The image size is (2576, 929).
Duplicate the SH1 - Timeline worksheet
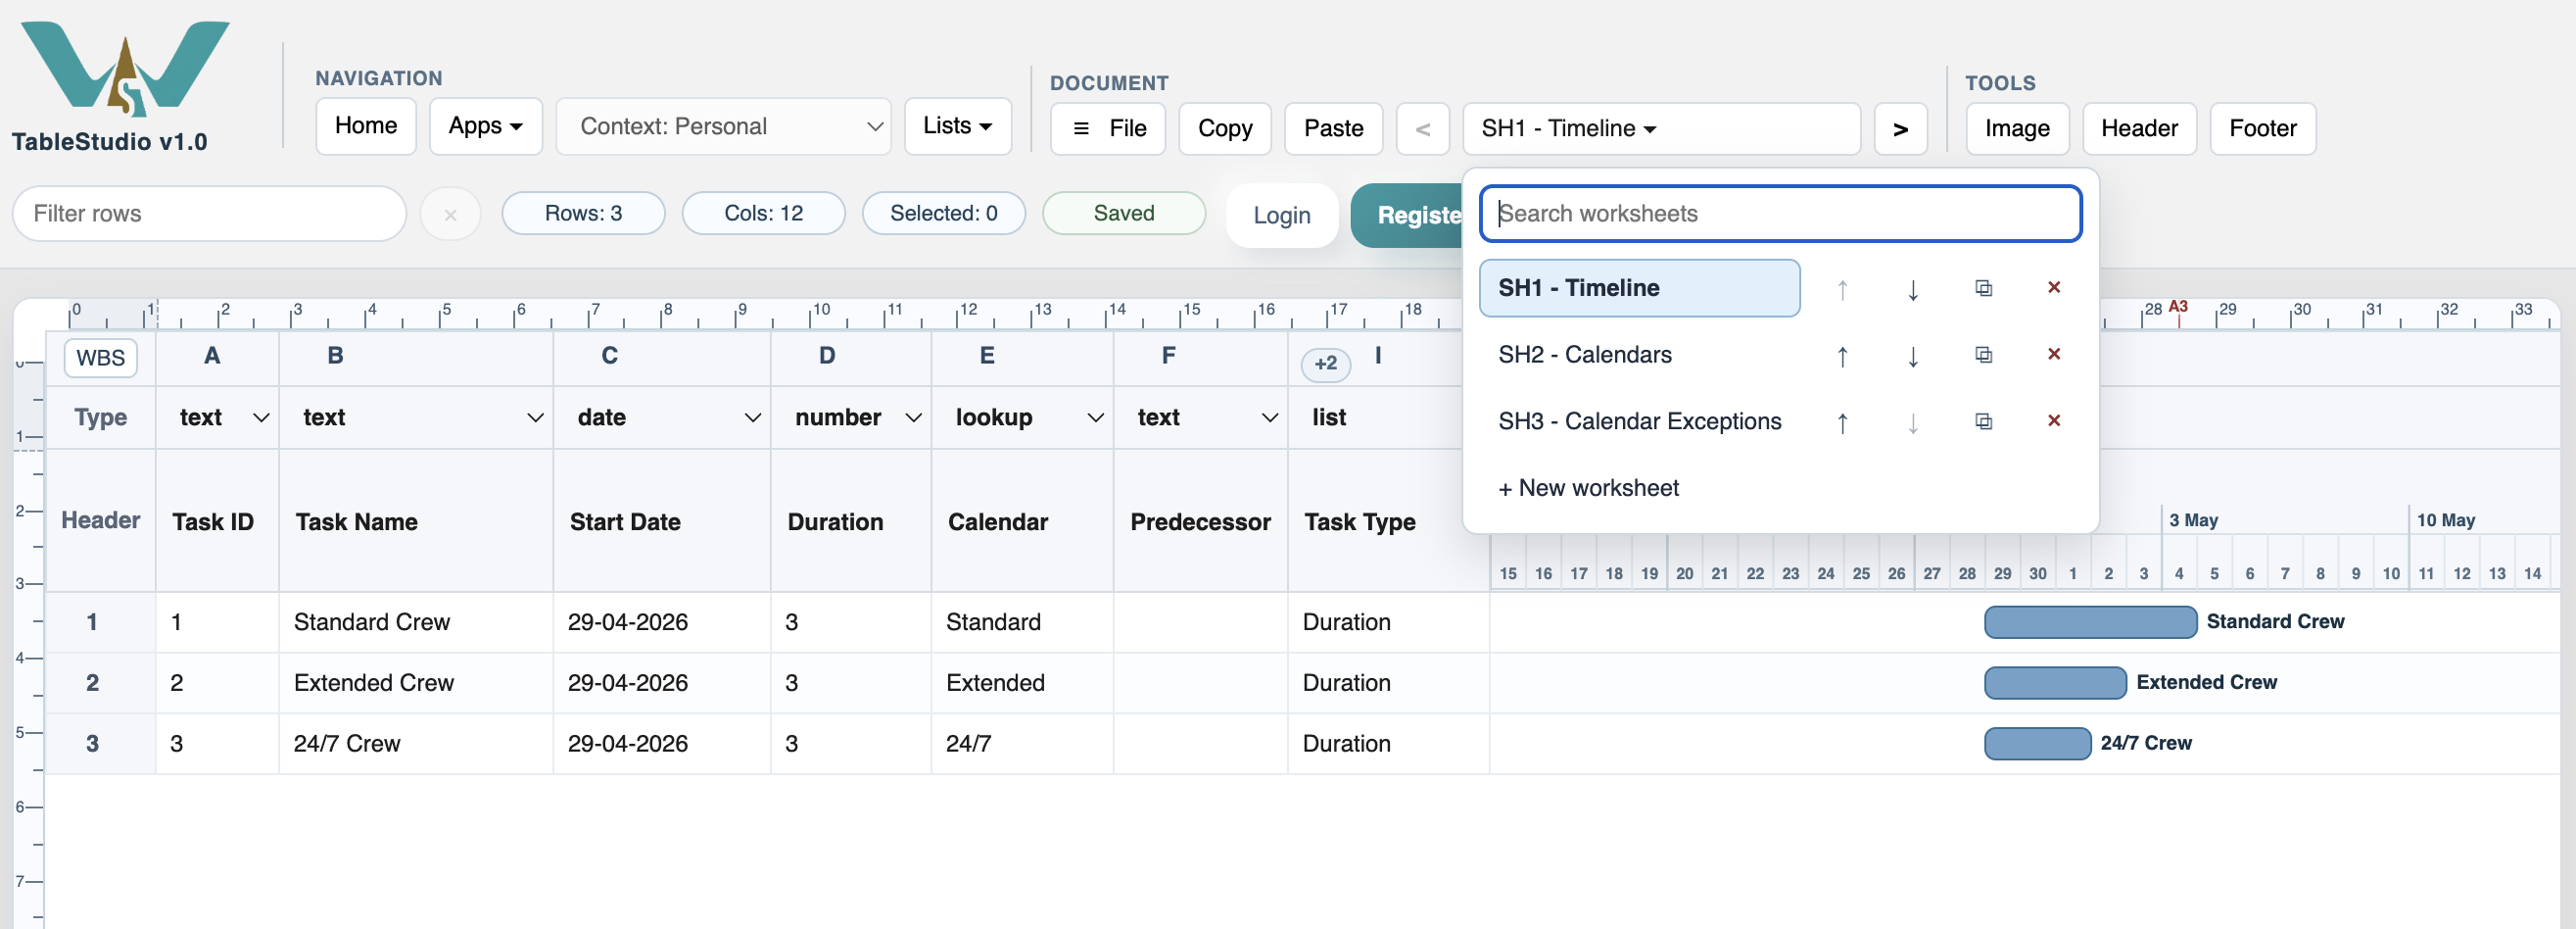pos(1983,289)
